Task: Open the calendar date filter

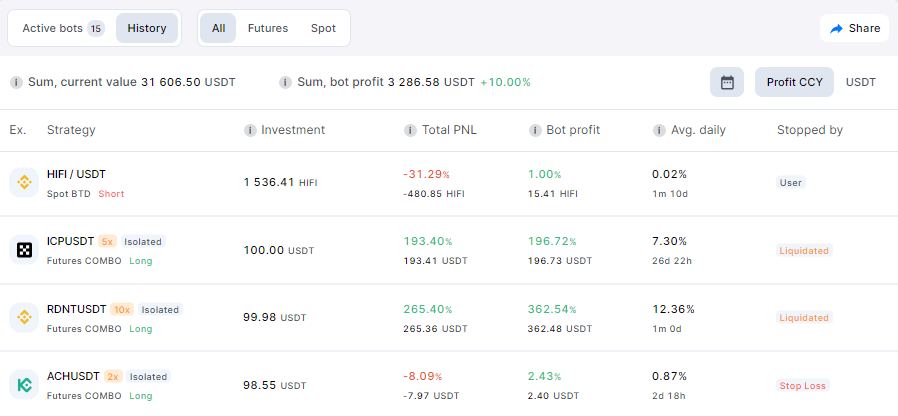Action: point(727,82)
